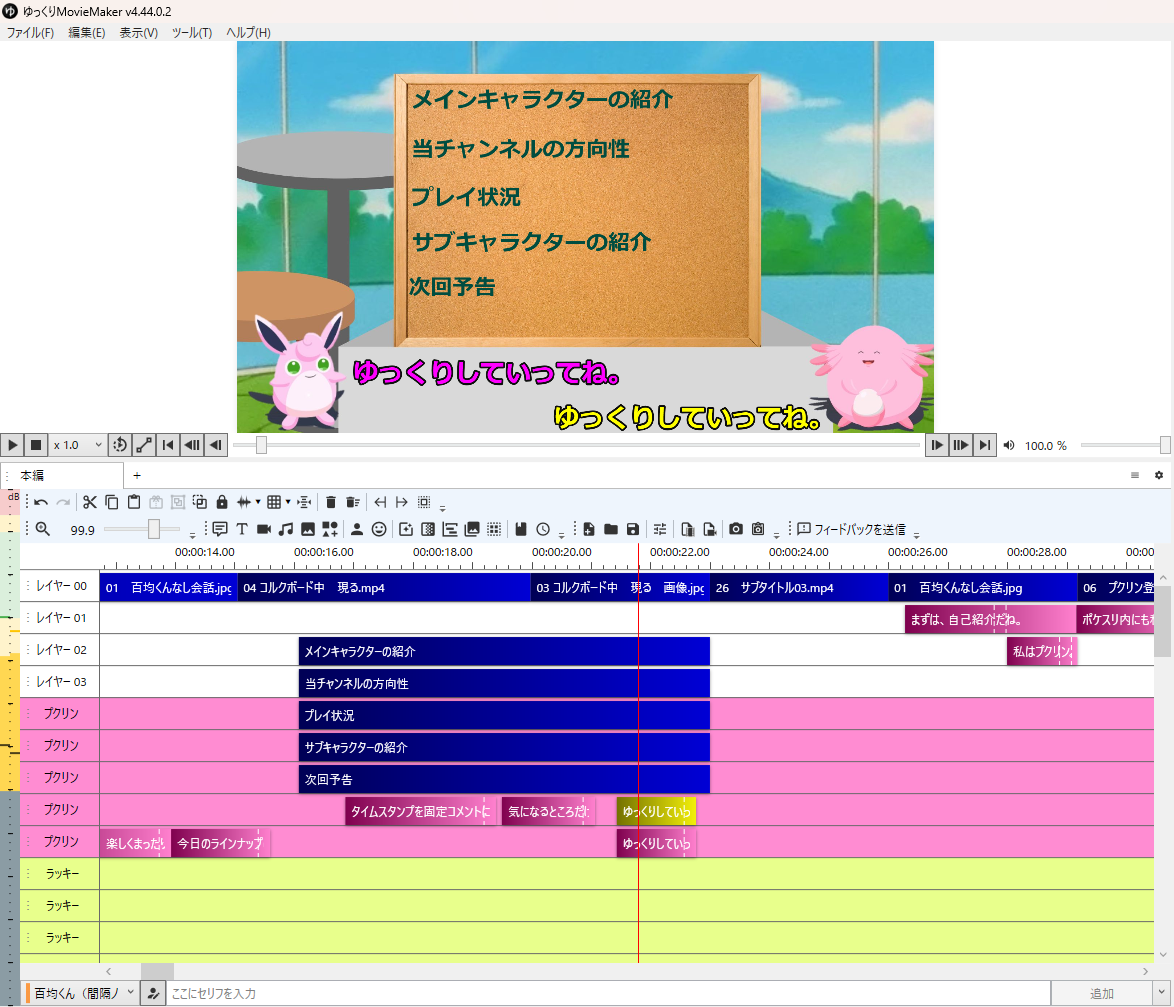1174x1007 pixels.
Task: Click the right arrow-from-bar icon in toolbar
Action: tap(402, 502)
